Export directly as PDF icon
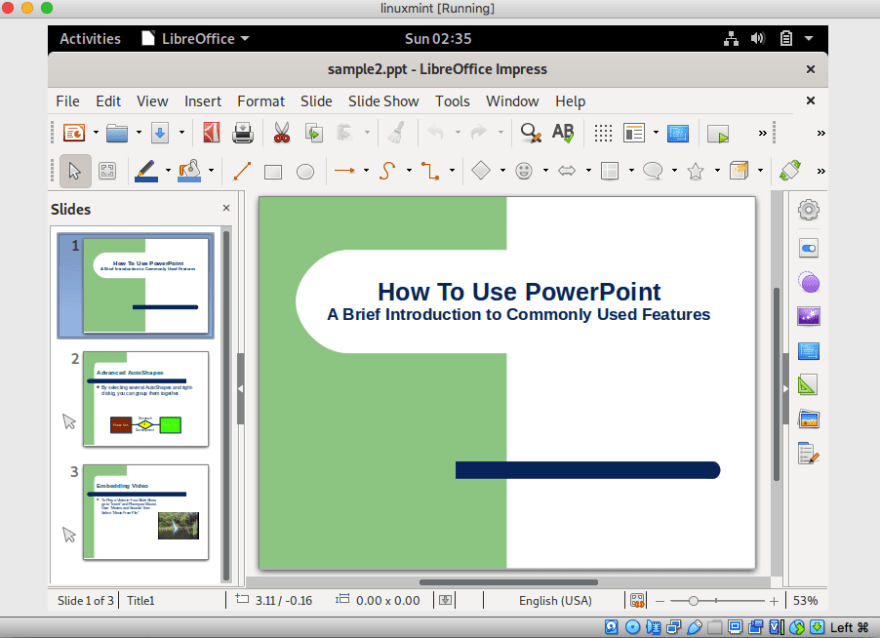This screenshot has width=880, height=638. click(x=211, y=133)
